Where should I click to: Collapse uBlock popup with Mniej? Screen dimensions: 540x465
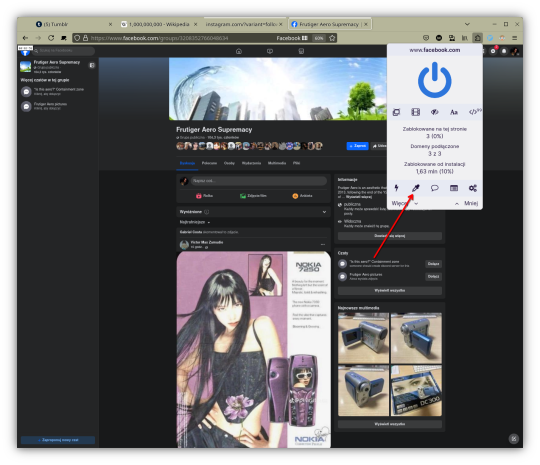[x=467, y=203]
